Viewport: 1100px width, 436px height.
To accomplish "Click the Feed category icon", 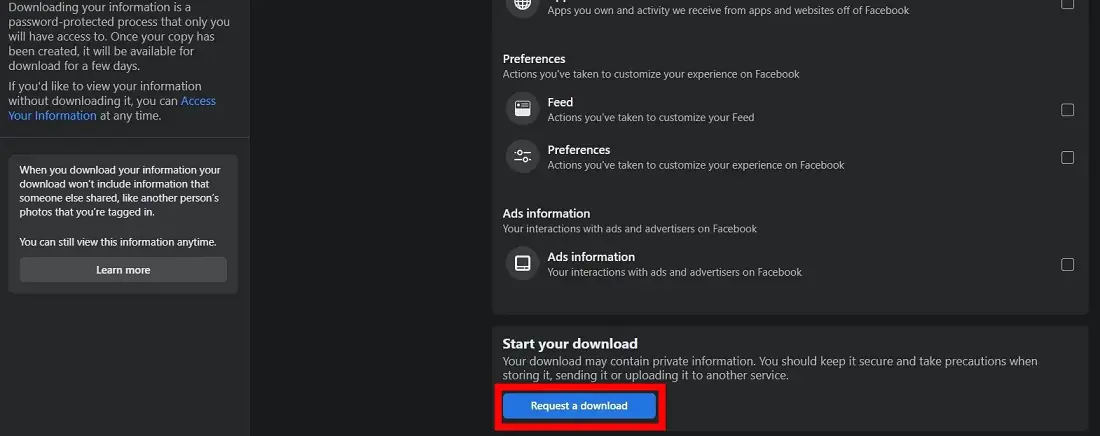I will (x=522, y=109).
